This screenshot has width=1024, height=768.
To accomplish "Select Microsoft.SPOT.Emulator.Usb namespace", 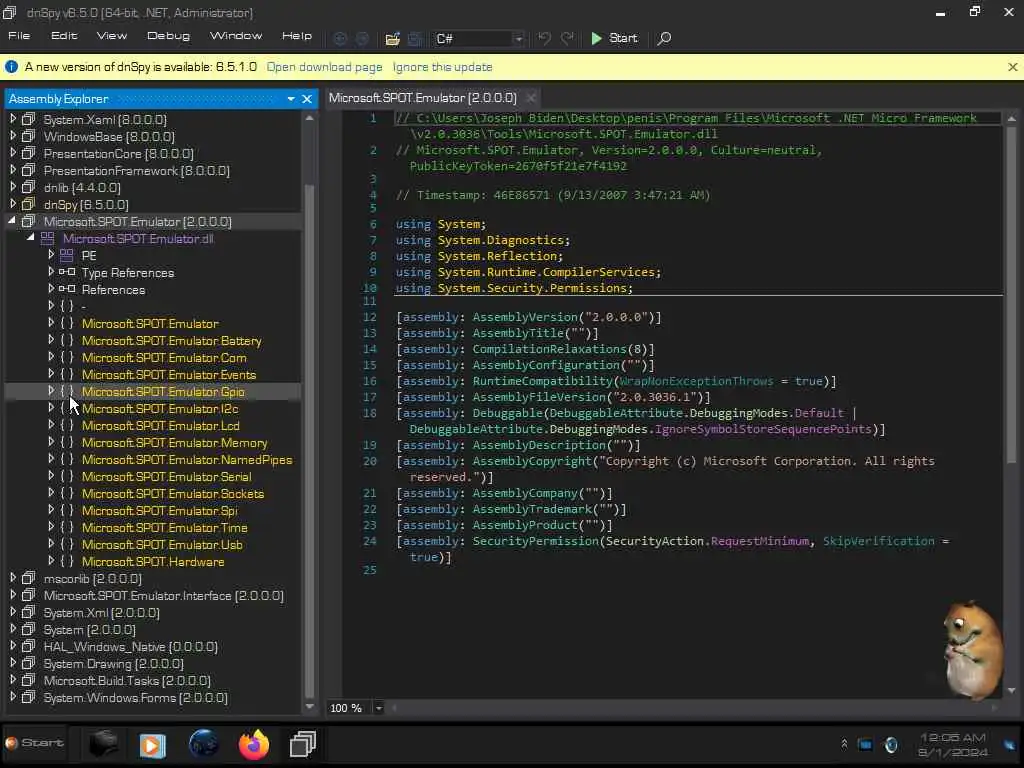I will [162, 545].
